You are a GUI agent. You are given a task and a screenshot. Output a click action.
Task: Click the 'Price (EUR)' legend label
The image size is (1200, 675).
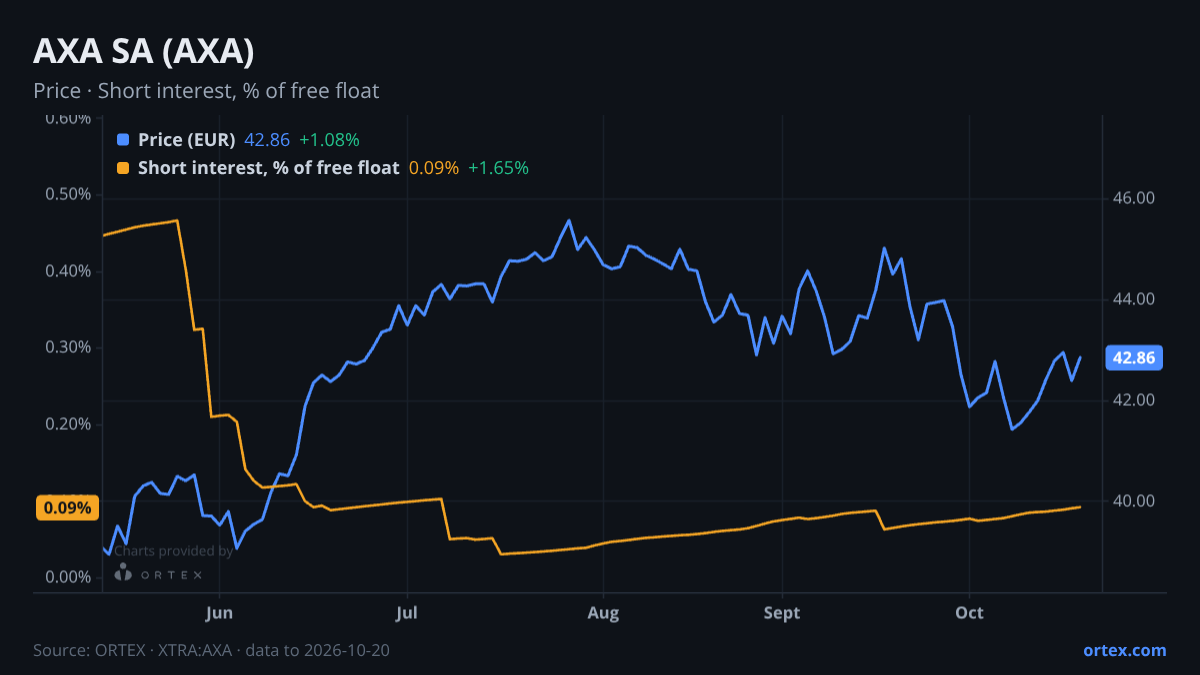(x=186, y=140)
